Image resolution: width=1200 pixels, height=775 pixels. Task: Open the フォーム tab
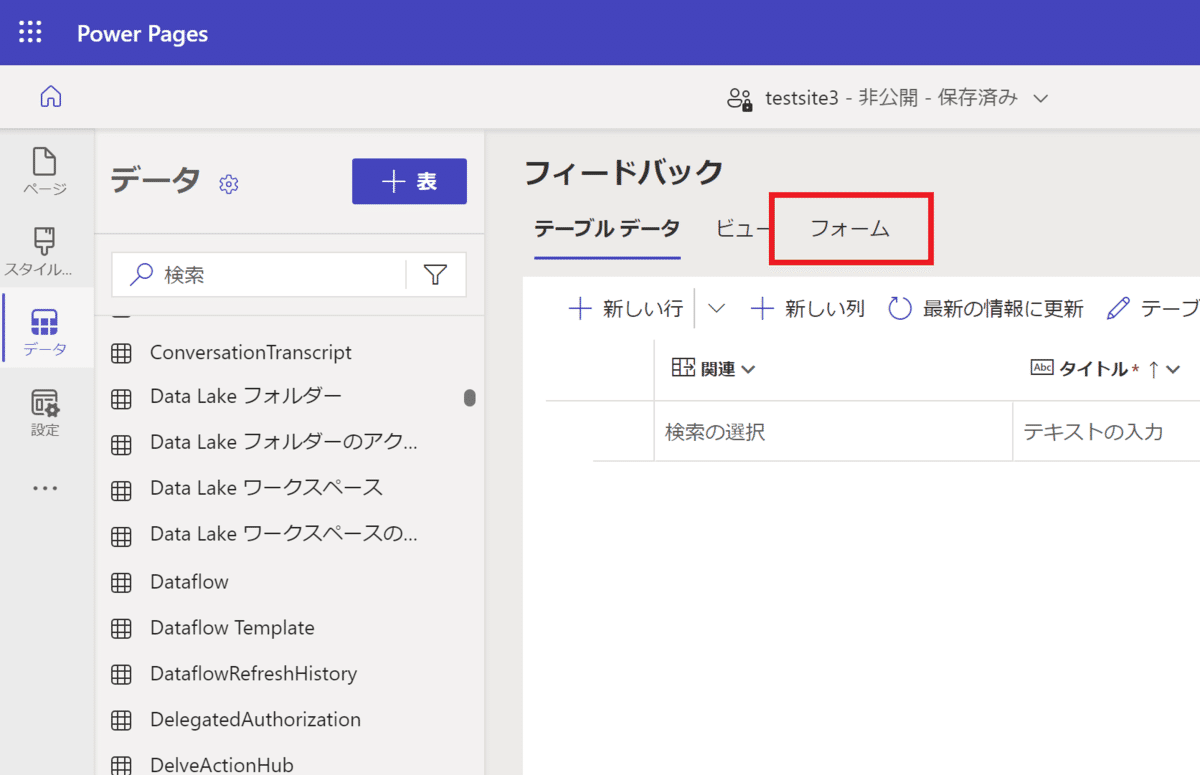(850, 229)
